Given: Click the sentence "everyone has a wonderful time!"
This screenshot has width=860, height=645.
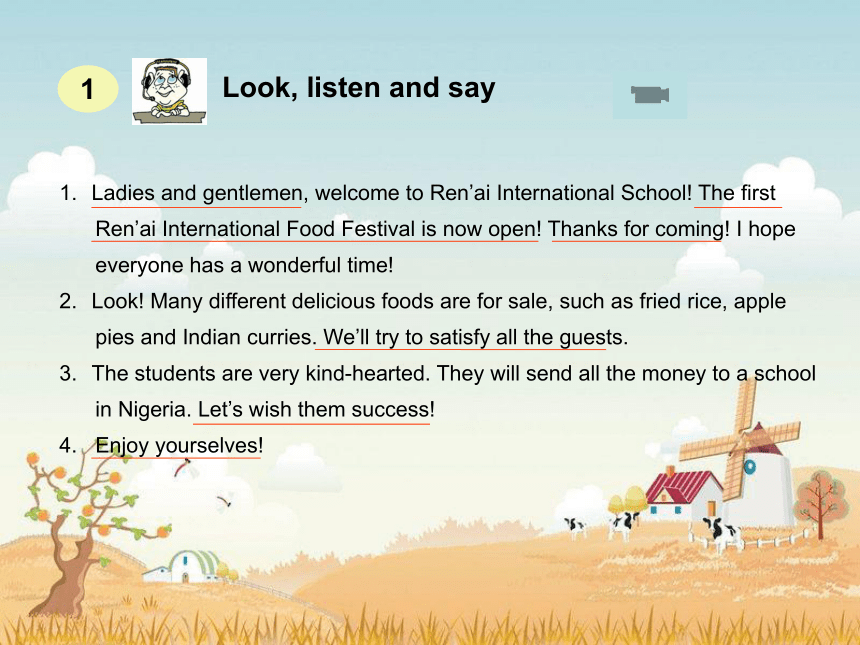Looking at the screenshot, I should coord(244,265).
